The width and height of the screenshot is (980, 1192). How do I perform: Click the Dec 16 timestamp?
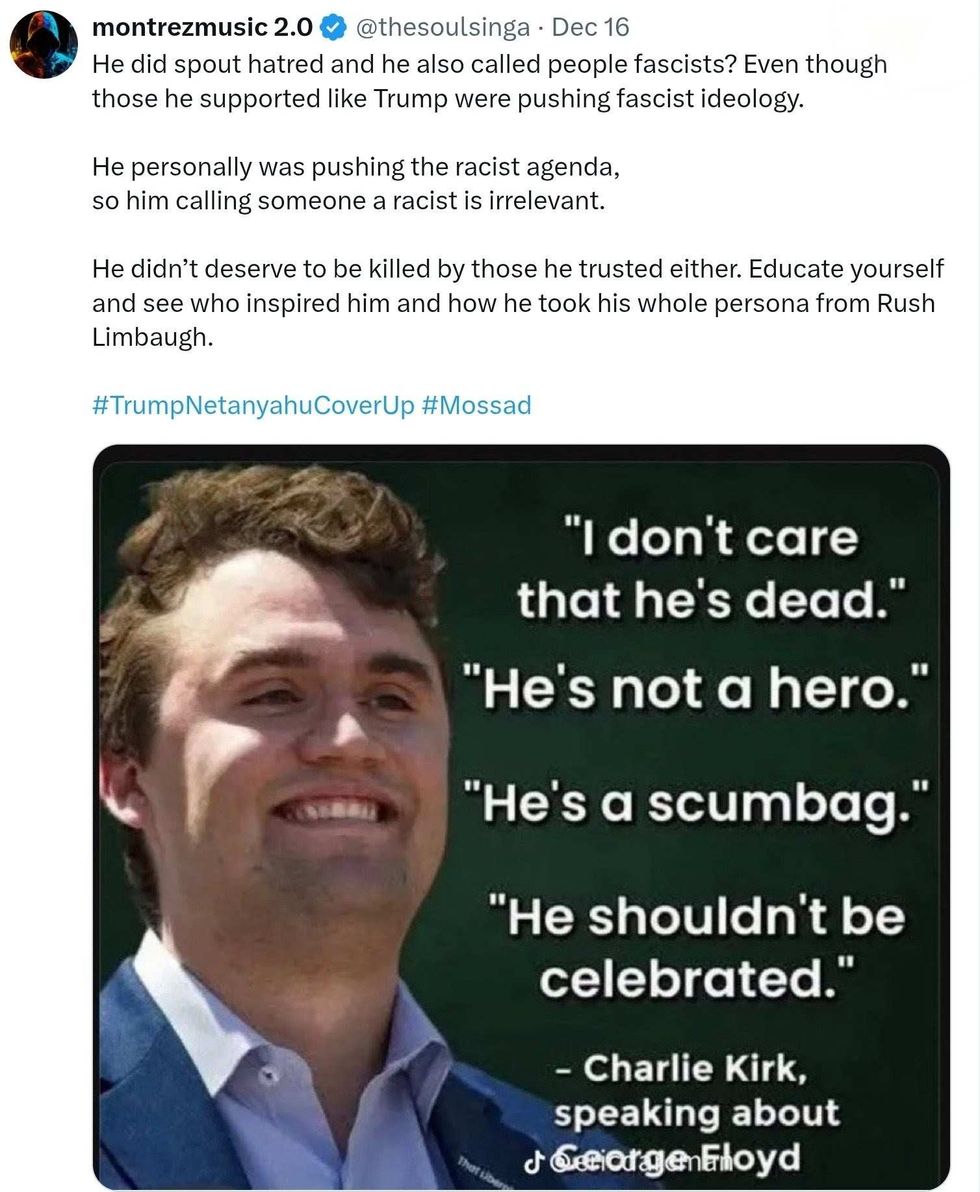click(590, 29)
